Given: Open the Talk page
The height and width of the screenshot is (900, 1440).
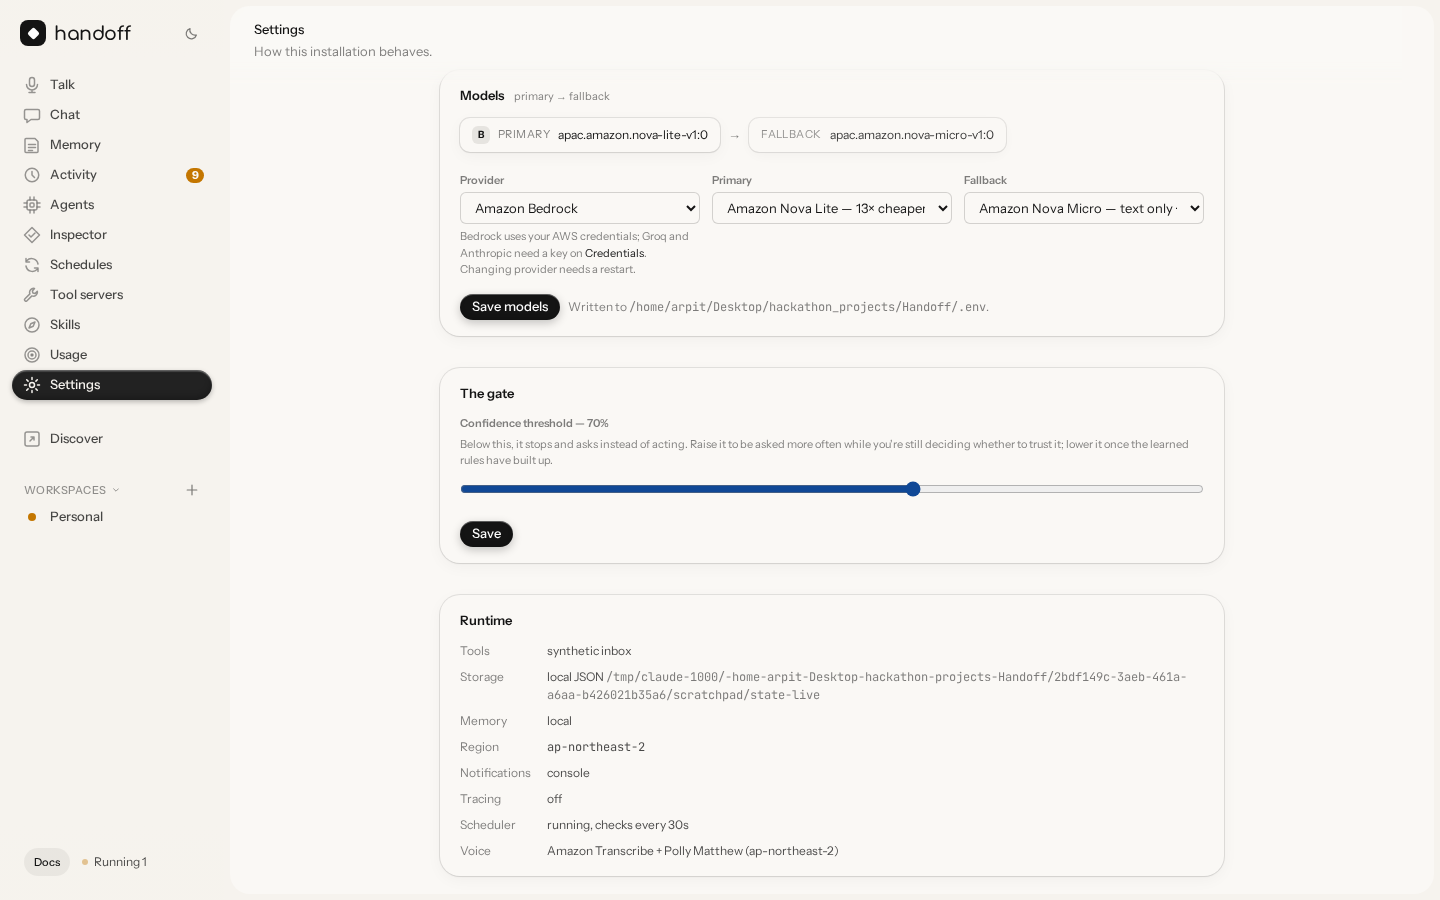Looking at the screenshot, I should pyautogui.click(x=112, y=85).
